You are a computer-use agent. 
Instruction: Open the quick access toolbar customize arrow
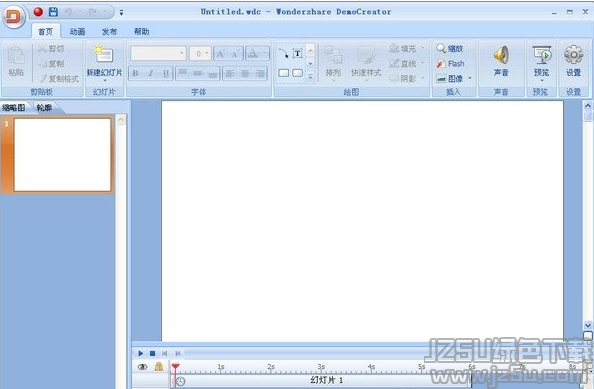[x=121, y=12]
